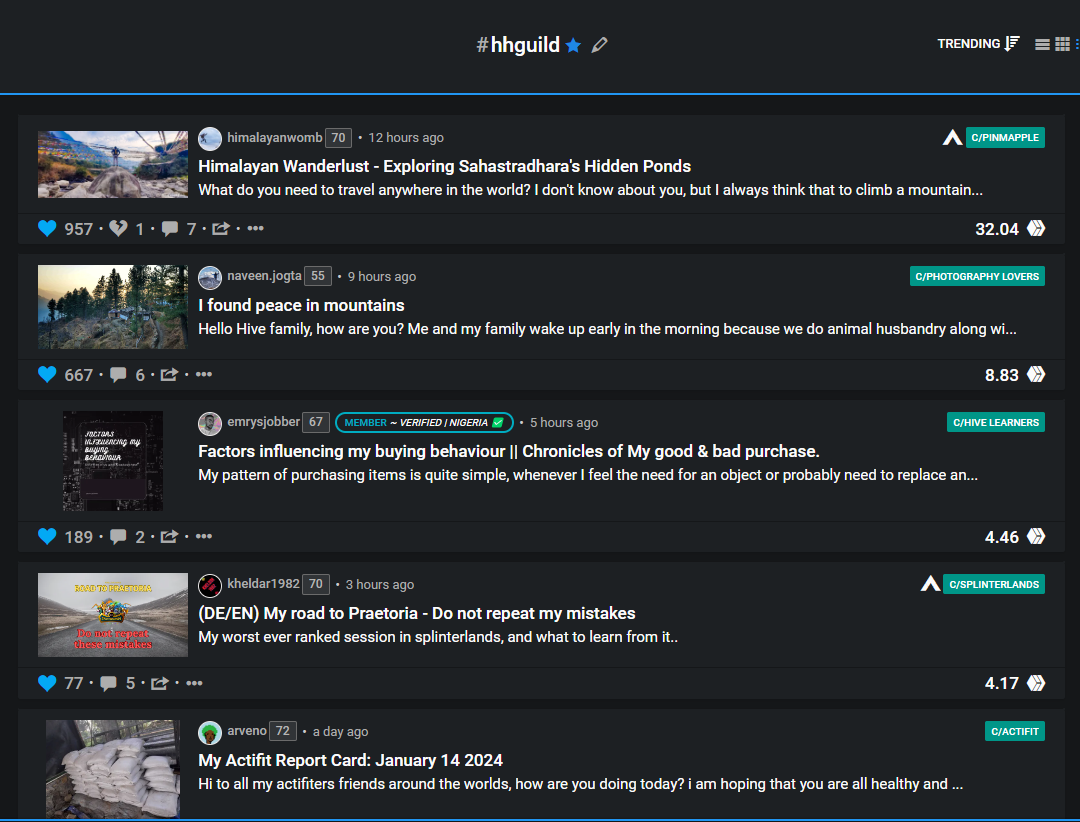1080x822 pixels.
Task: Show payout details for 4.46
Action: point(1001,537)
